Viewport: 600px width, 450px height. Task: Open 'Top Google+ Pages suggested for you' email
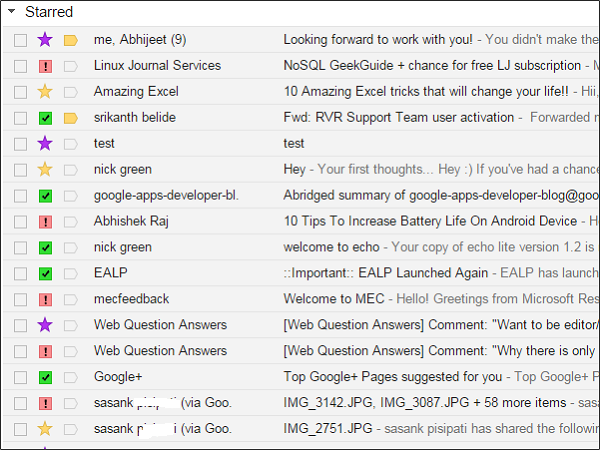click(x=393, y=377)
